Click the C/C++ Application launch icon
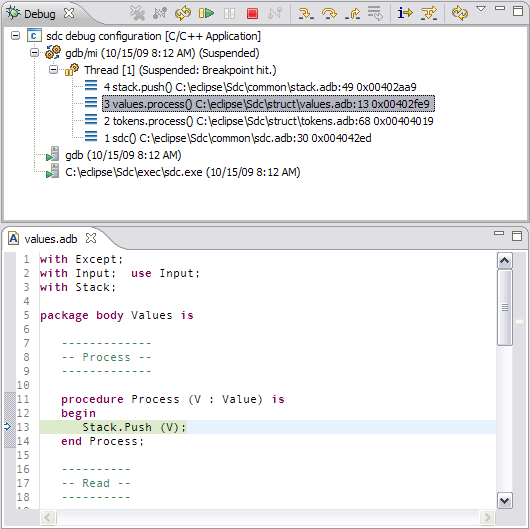This screenshot has height=529, width=530. (x=34, y=36)
